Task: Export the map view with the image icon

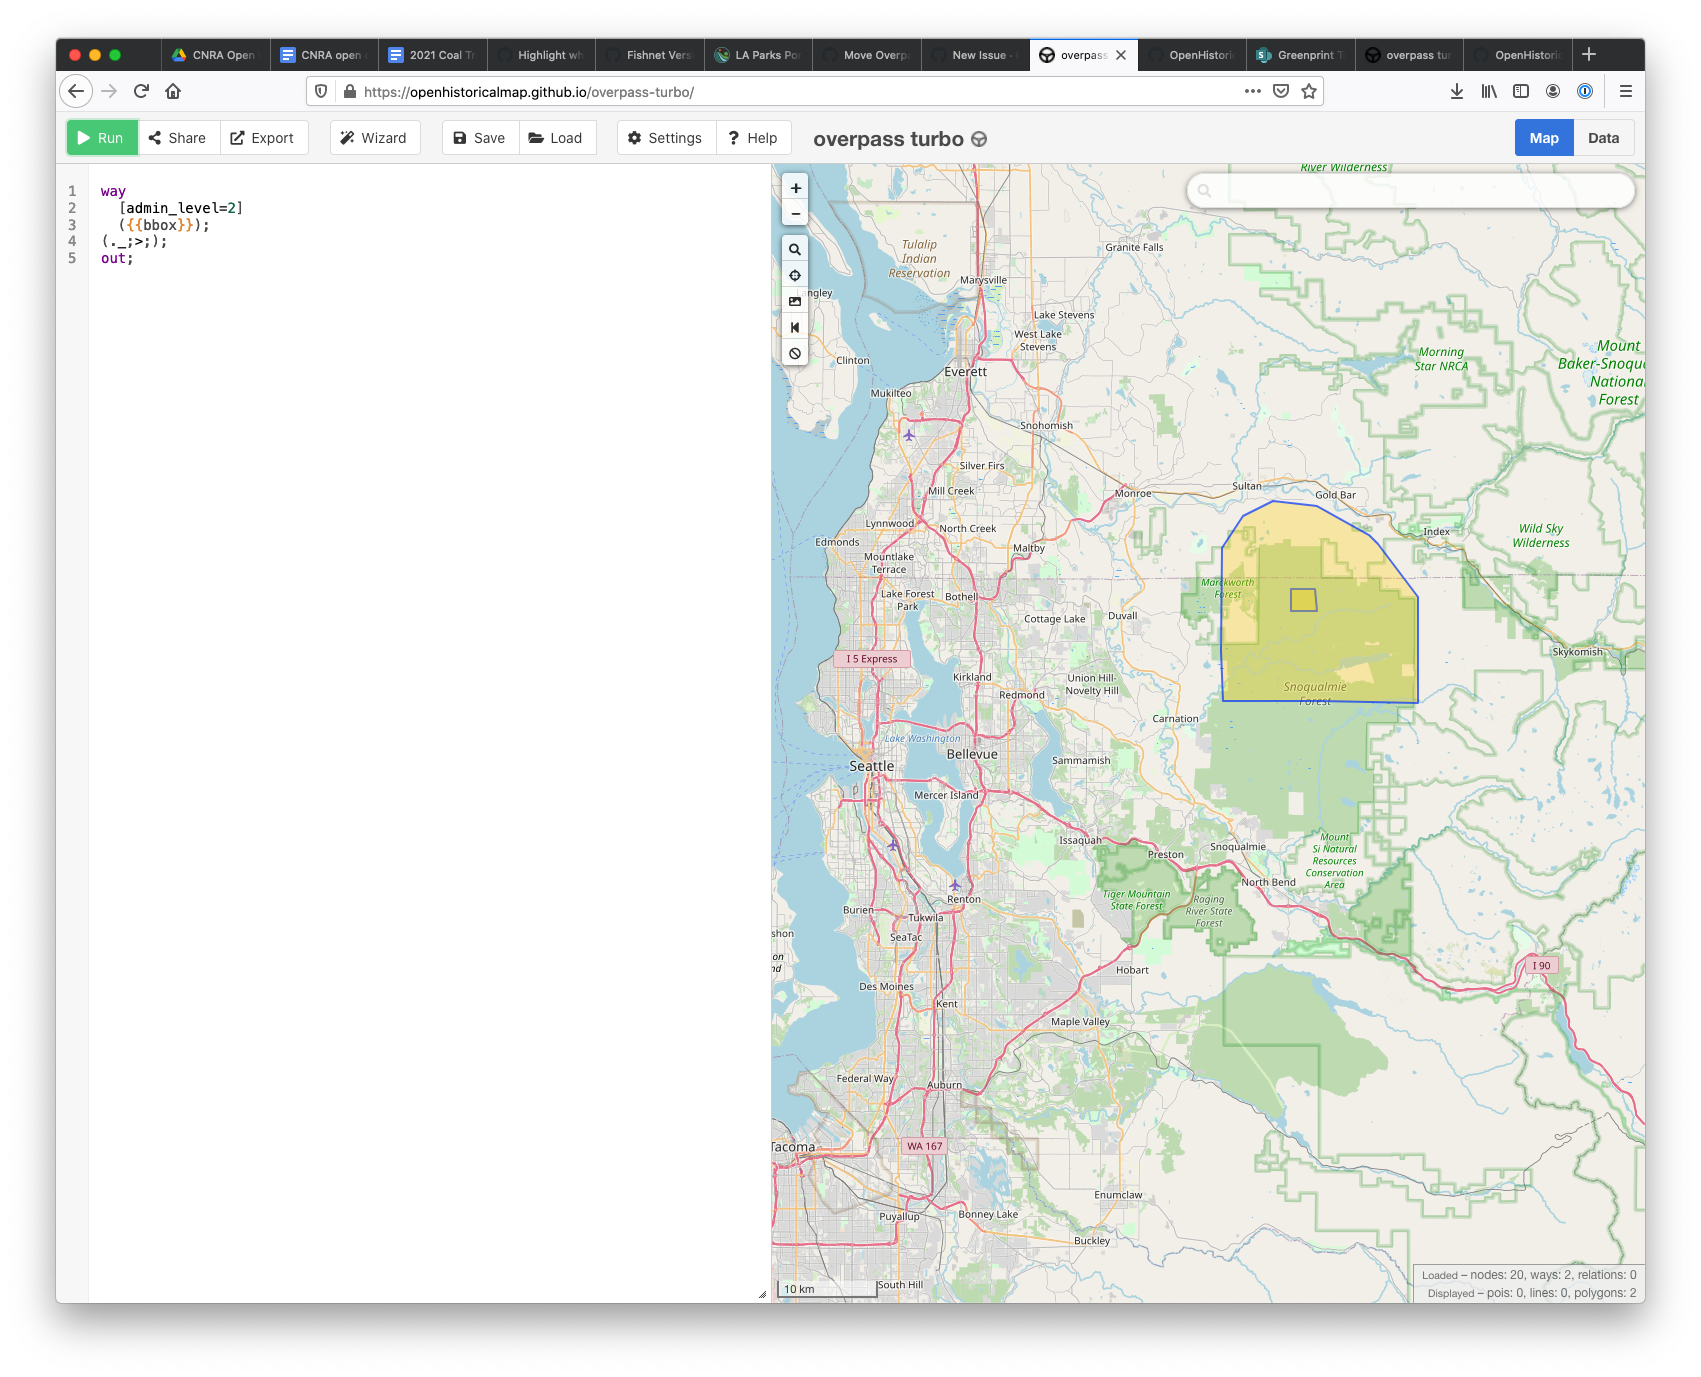Action: click(795, 300)
